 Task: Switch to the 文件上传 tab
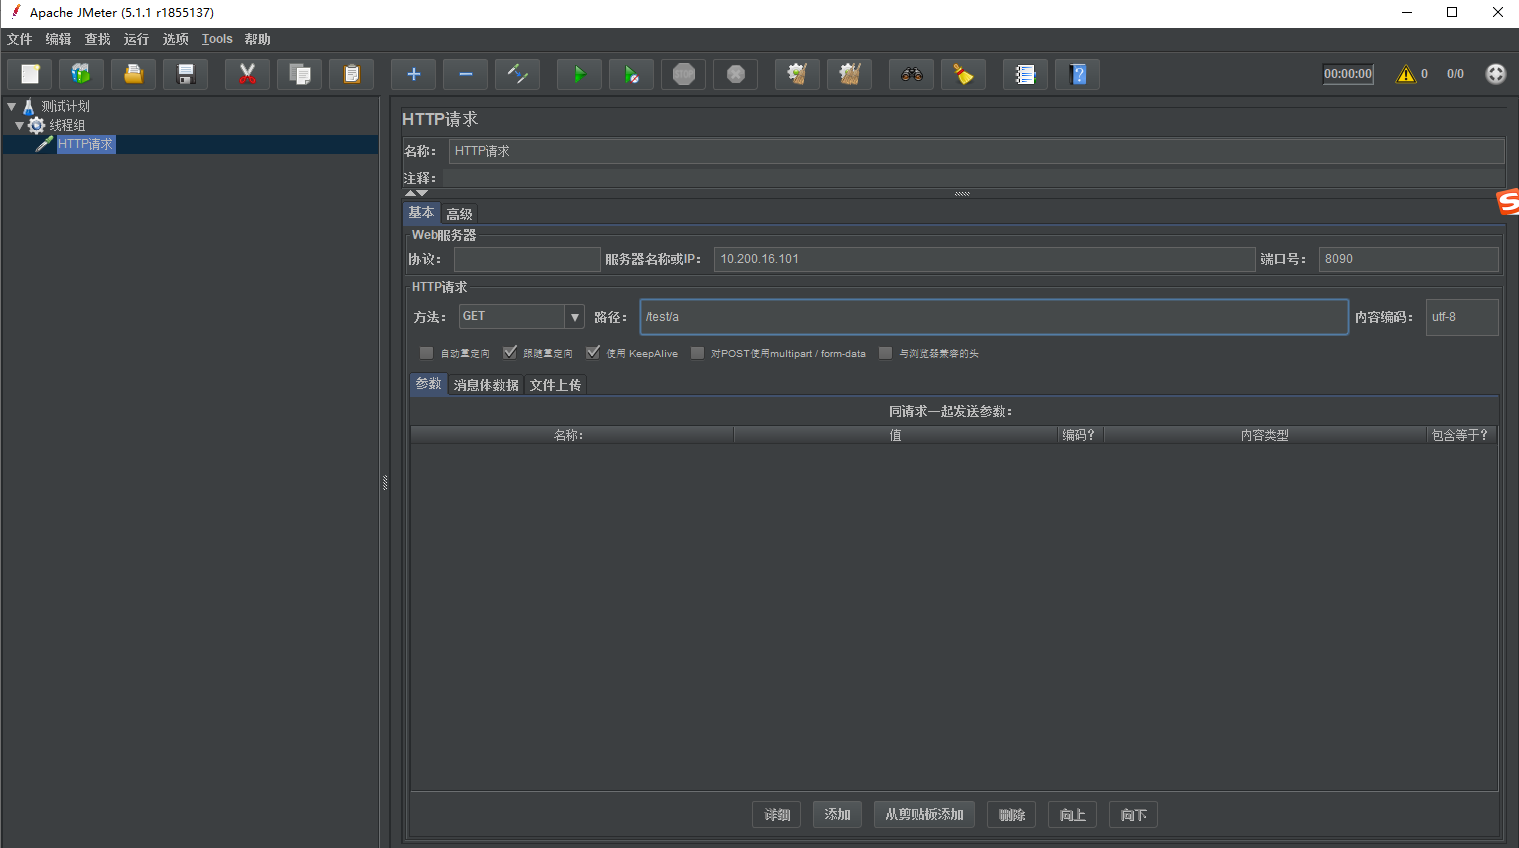pos(555,385)
